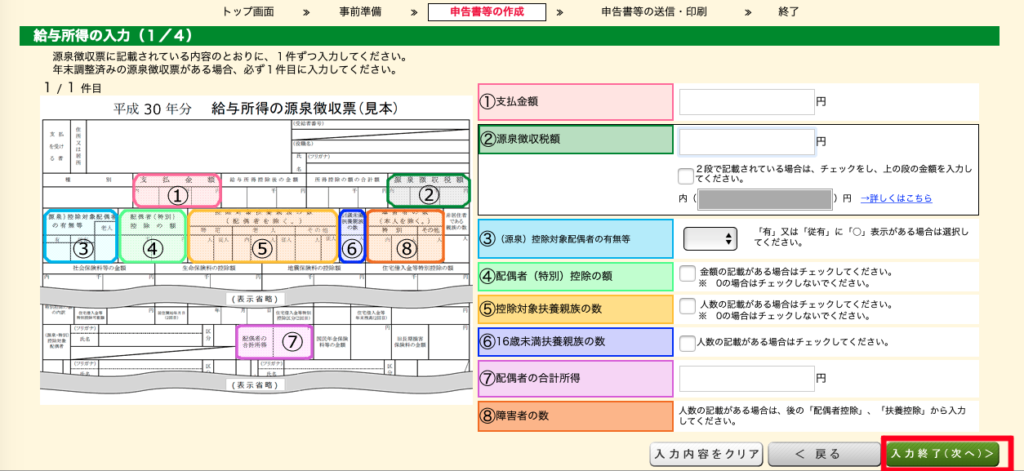Image resolution: width=1024 pixels, height=471 pixels.
Task: Click circled number 3 on sample slip
Action: coord(84,247)
